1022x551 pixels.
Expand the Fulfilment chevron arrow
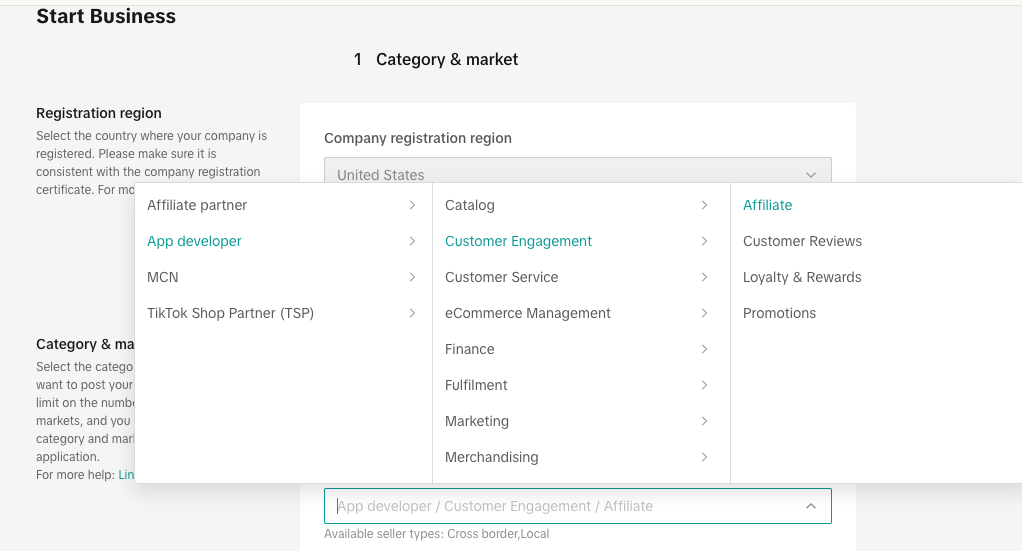704,385
